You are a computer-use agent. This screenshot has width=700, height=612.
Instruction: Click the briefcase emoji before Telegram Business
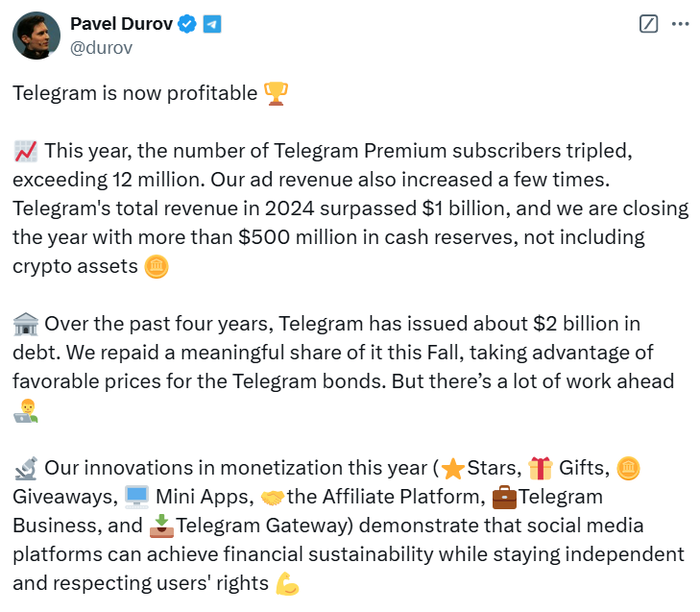[505, 497]
